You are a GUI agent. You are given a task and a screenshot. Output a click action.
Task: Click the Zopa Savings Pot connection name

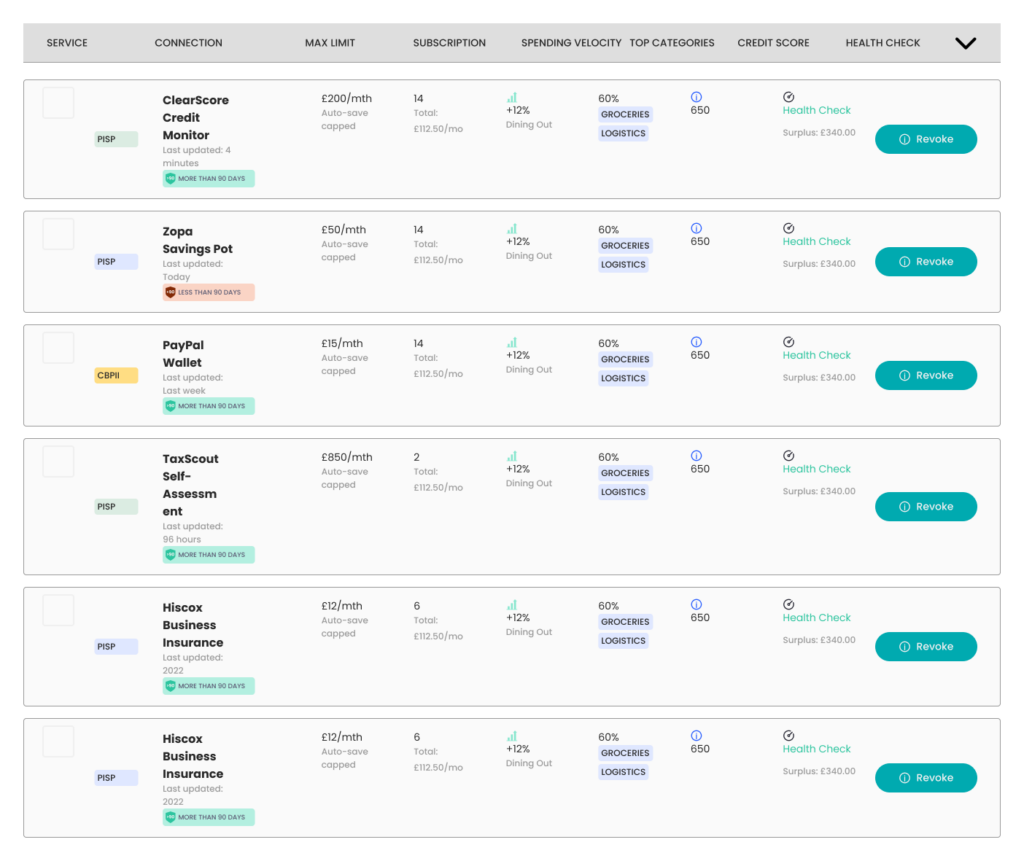[197, 240]
